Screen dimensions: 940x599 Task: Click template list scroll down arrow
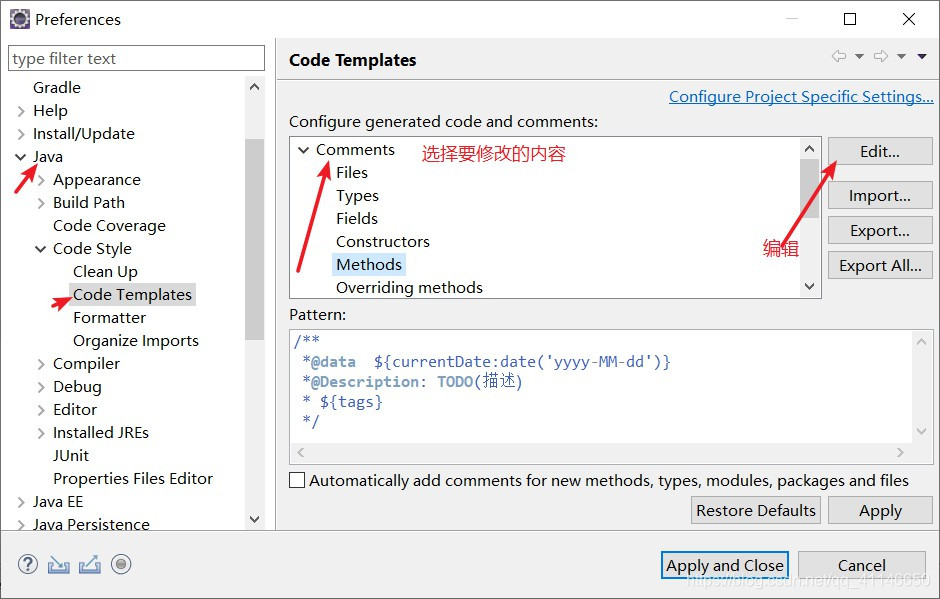[809, 286]
